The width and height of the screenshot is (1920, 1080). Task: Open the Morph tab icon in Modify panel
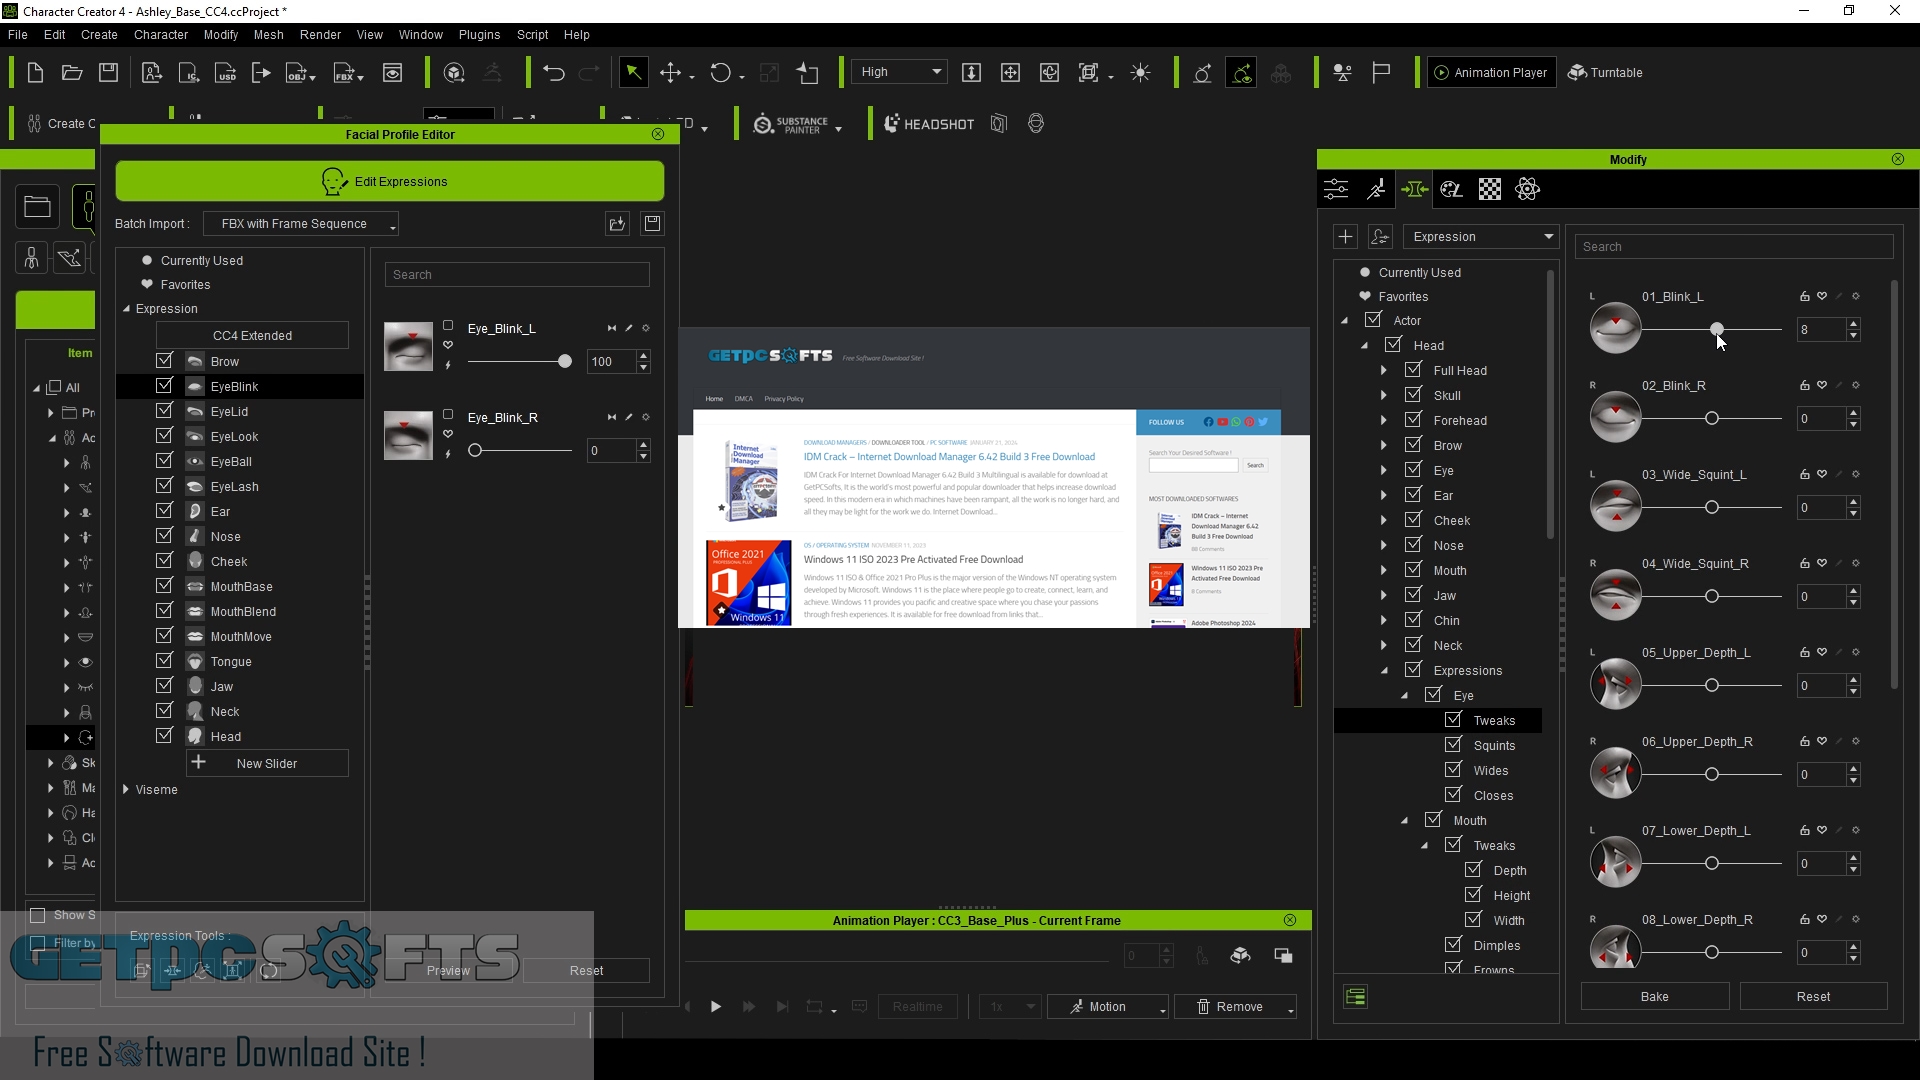coord(1414,189)
